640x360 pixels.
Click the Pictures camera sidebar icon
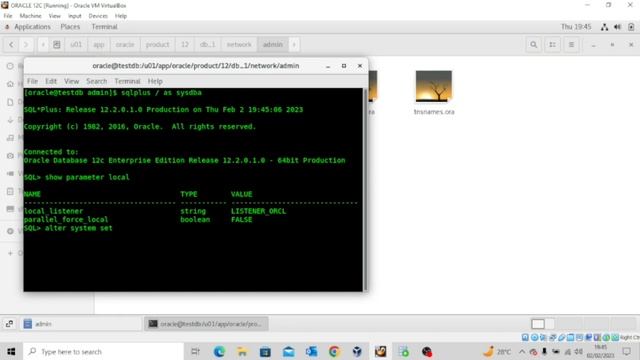(10, 156)
